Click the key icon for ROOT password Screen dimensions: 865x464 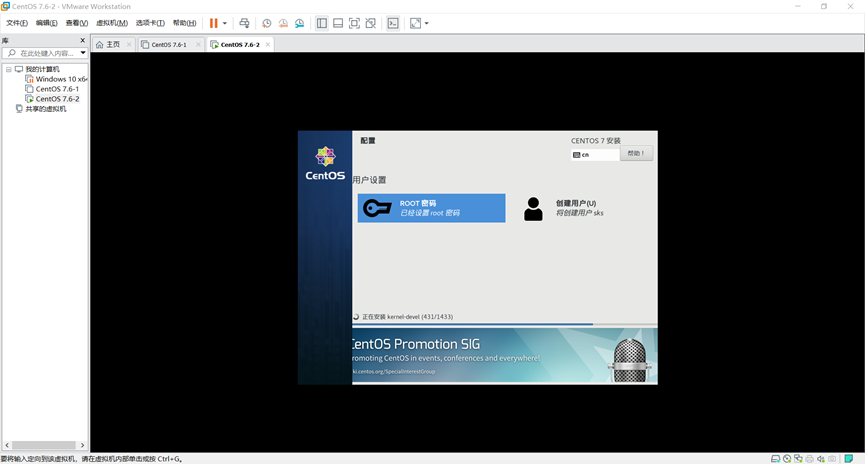pyautogui.click(x=377, y=208)
